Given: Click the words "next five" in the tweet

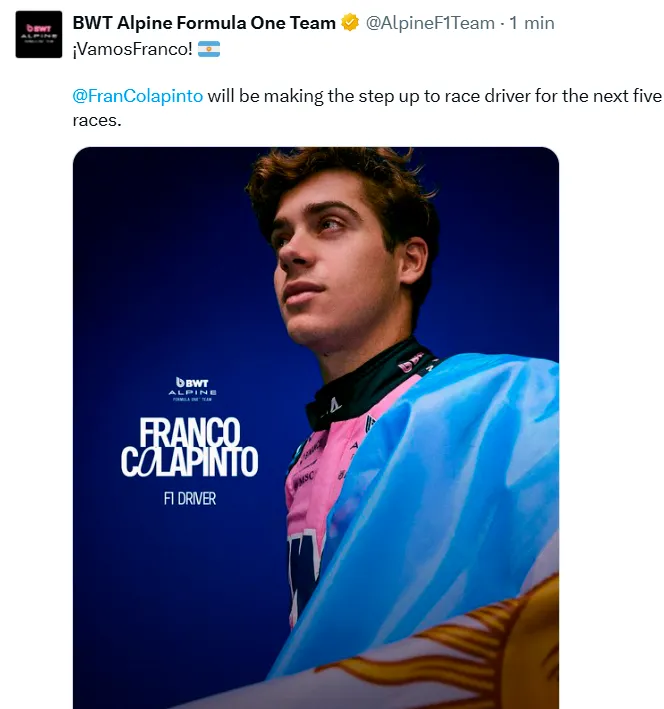Looking at the screenshot, I should click(x=621, y=97).
